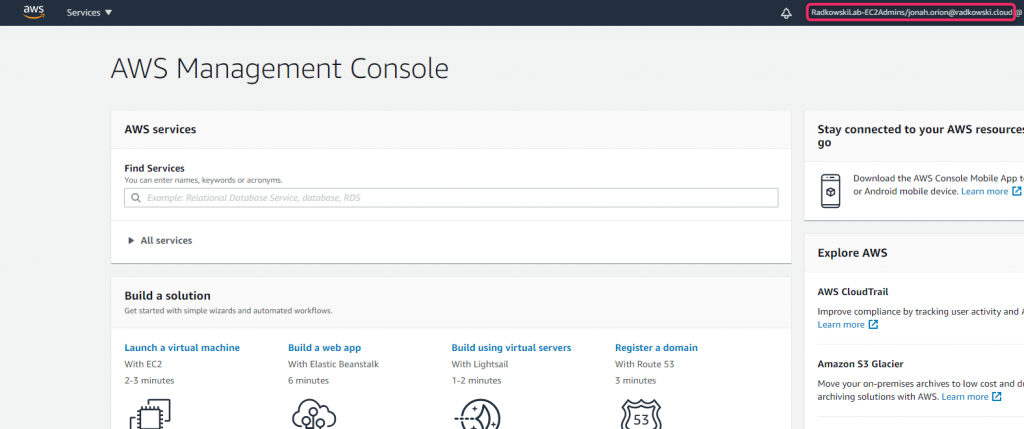1024x429 pixels.
Task: Open Learn more under Amazon S3 Glacier
Action: pyautogui.click(x=965, y=396)
